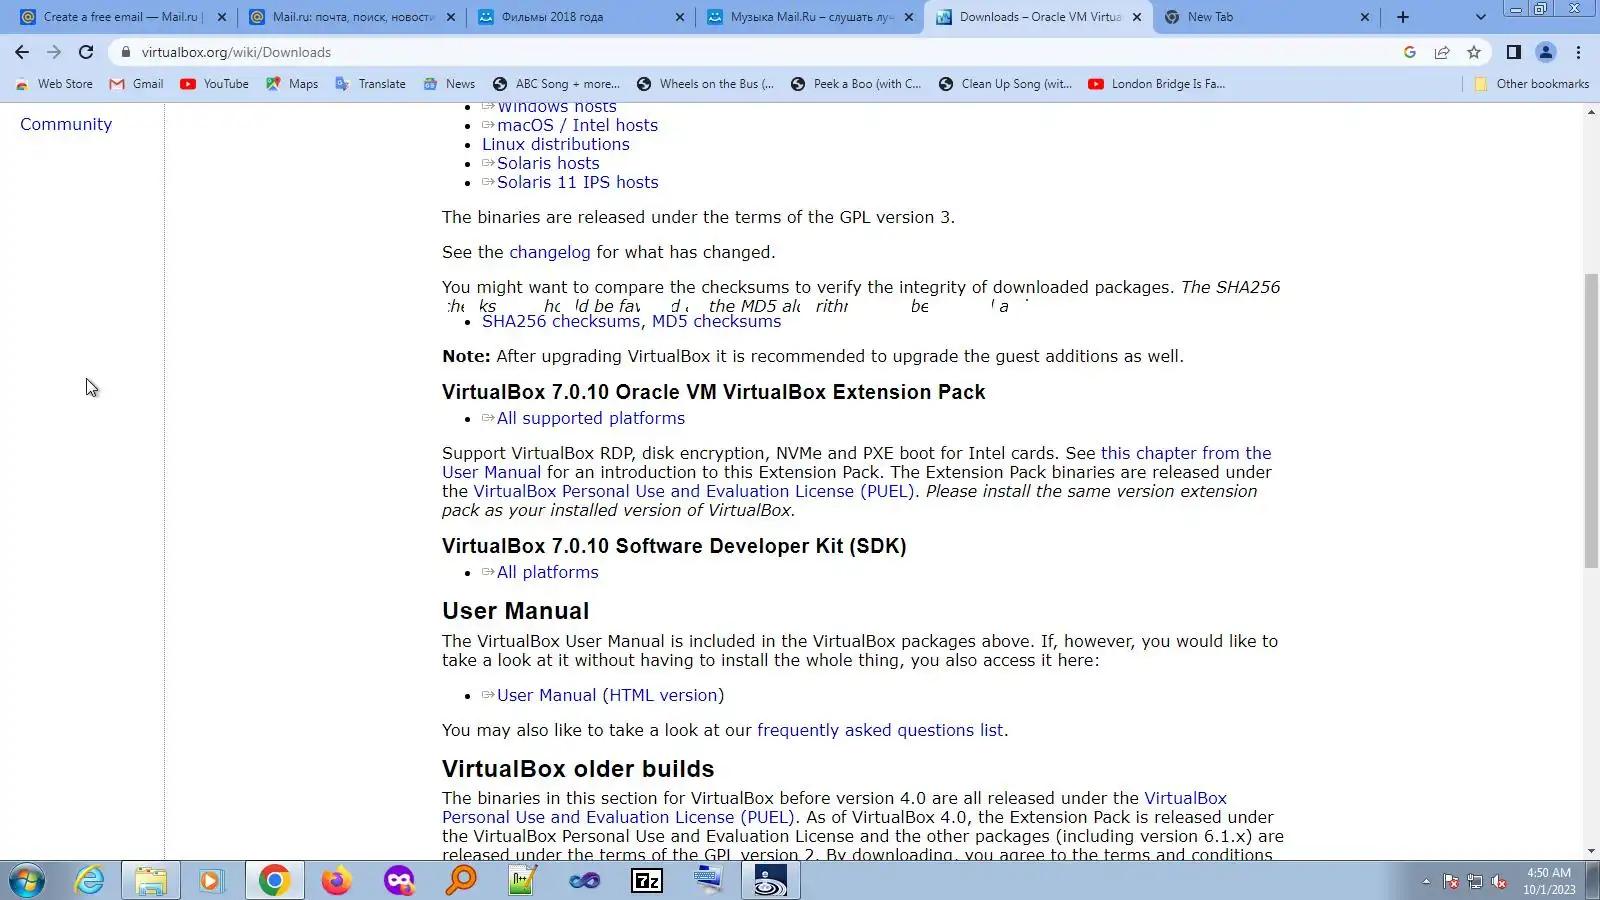Image resolution: width=1600 pixels, height=900 pixels.
Task: Open the orange magnifier search app in taskbar
Action: tap(461, 881)
